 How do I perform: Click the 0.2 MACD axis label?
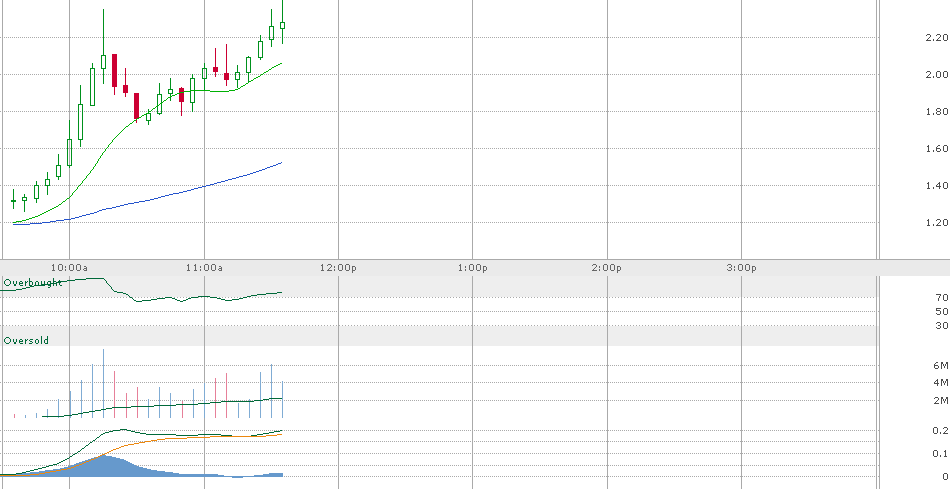(x=941, y=431)
